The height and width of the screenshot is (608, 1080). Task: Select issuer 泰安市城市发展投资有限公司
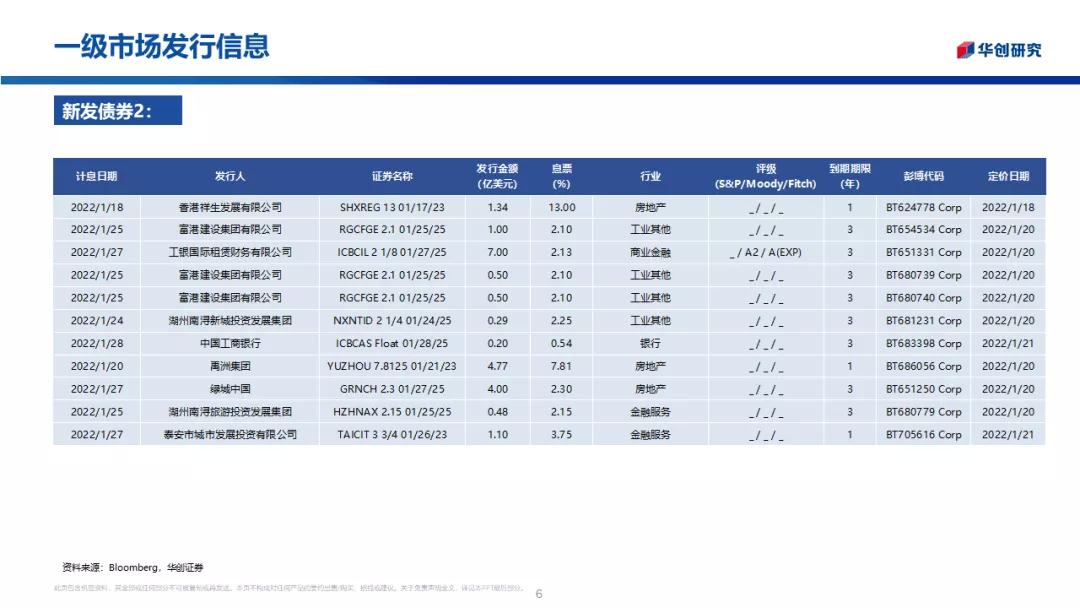coord(230,434)
